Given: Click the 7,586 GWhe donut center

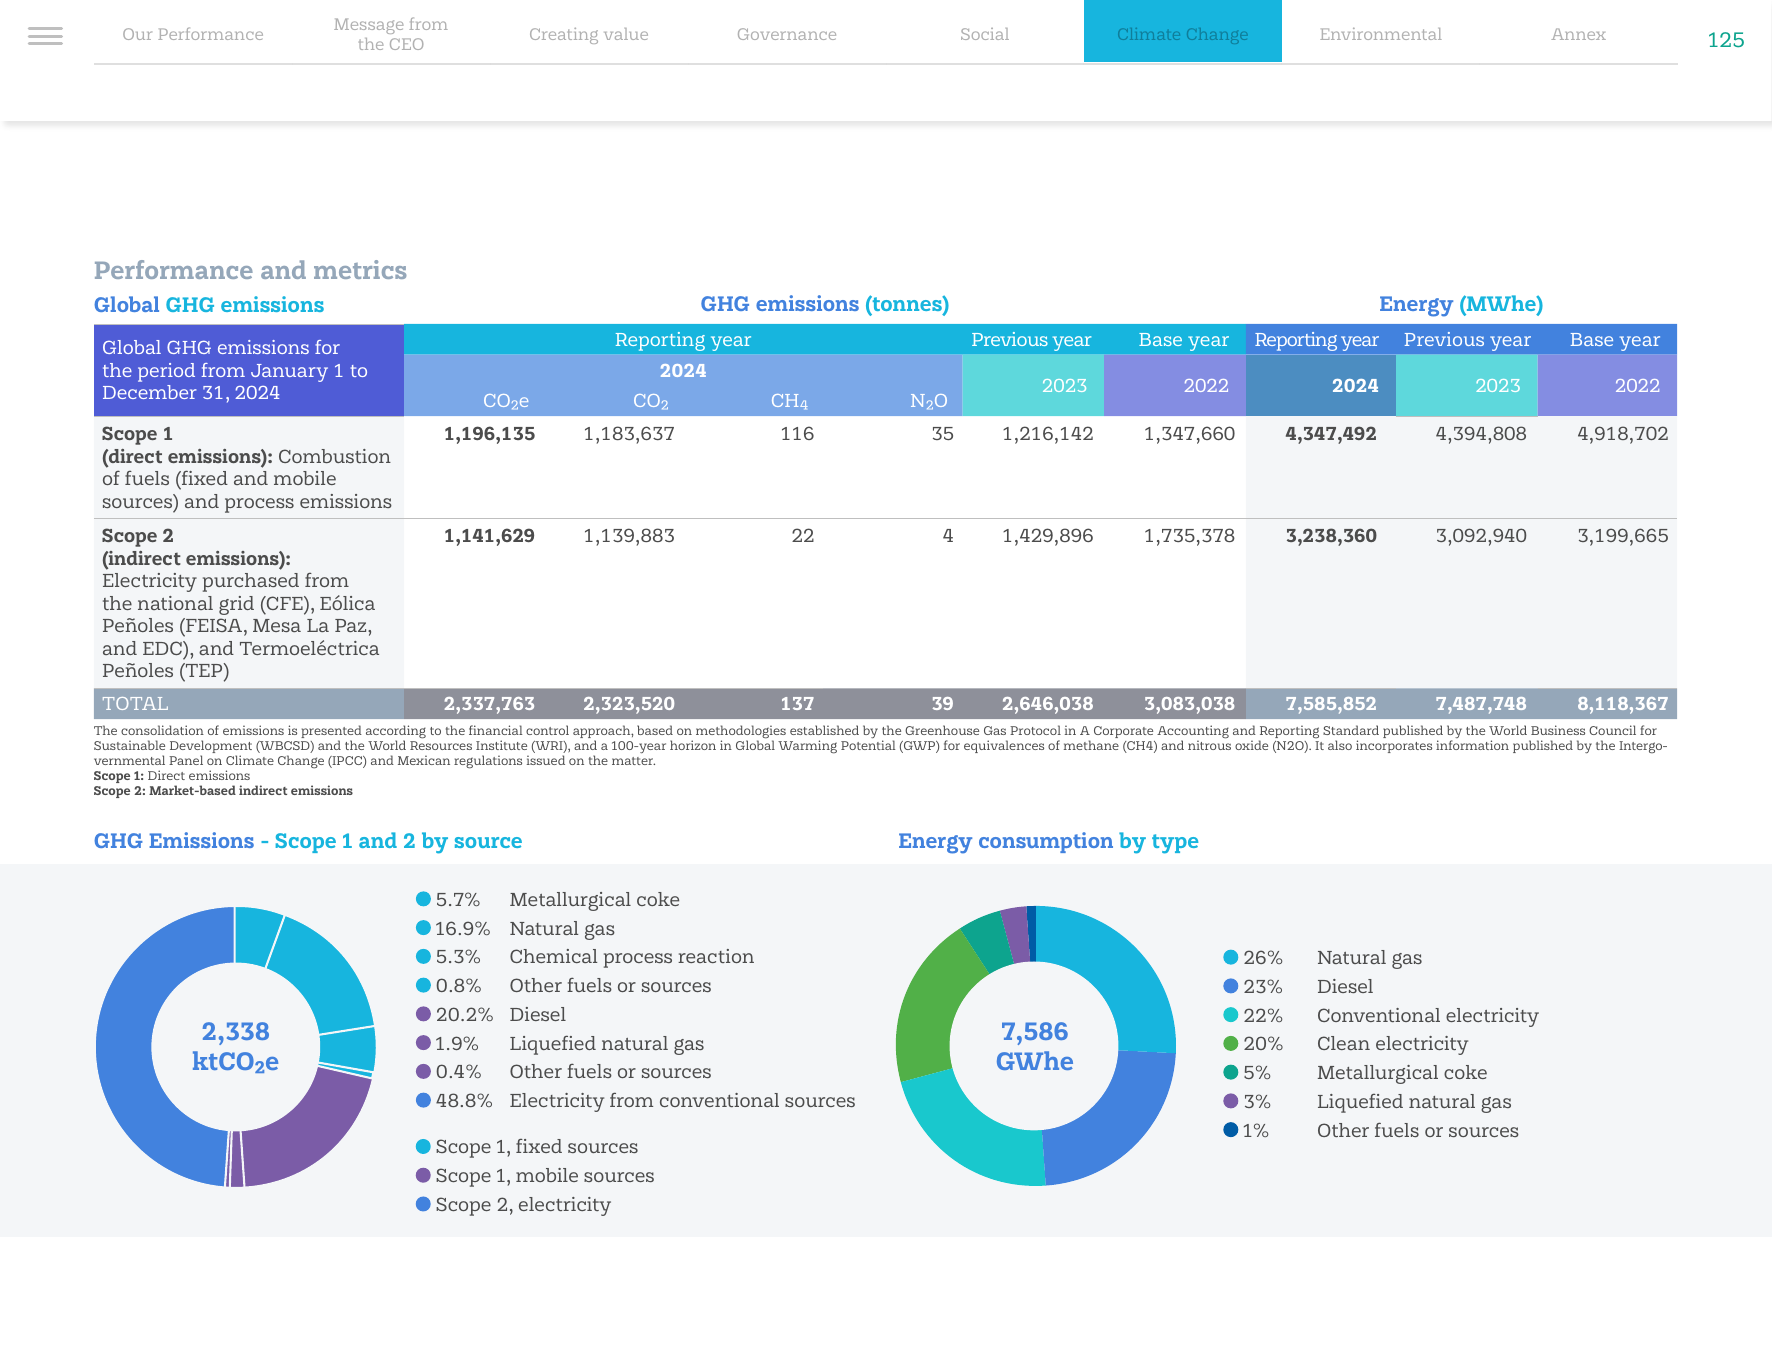Looking at the screenshot, I should [x=1035, y=1046].
